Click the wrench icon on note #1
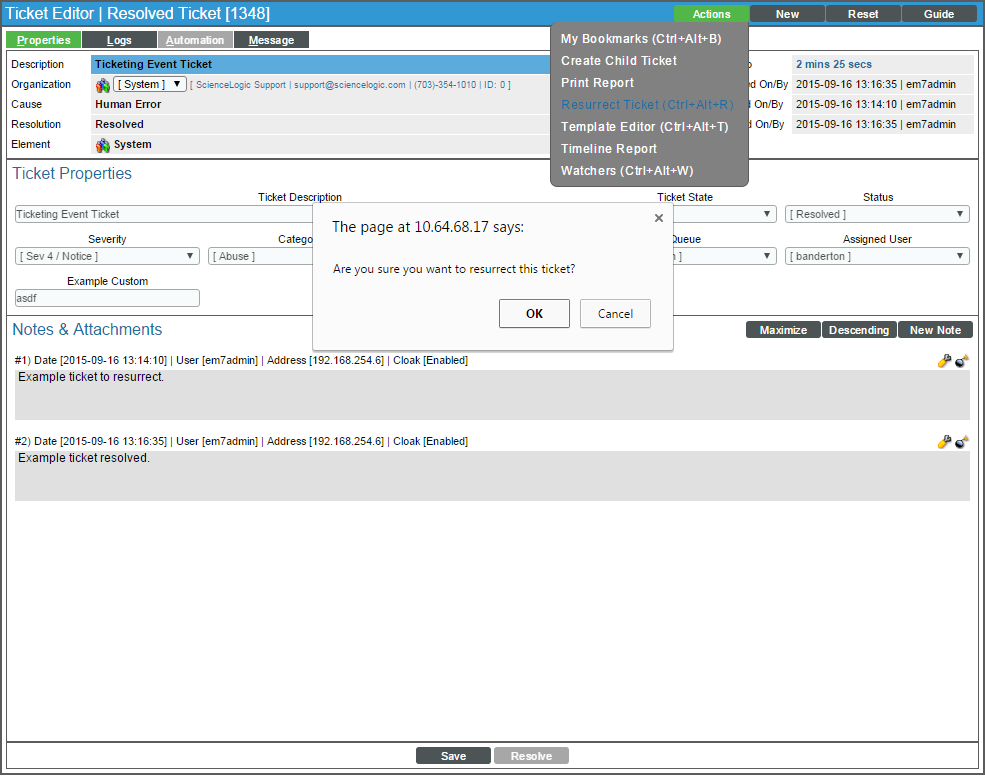985x776 pixels. [943, 361]
